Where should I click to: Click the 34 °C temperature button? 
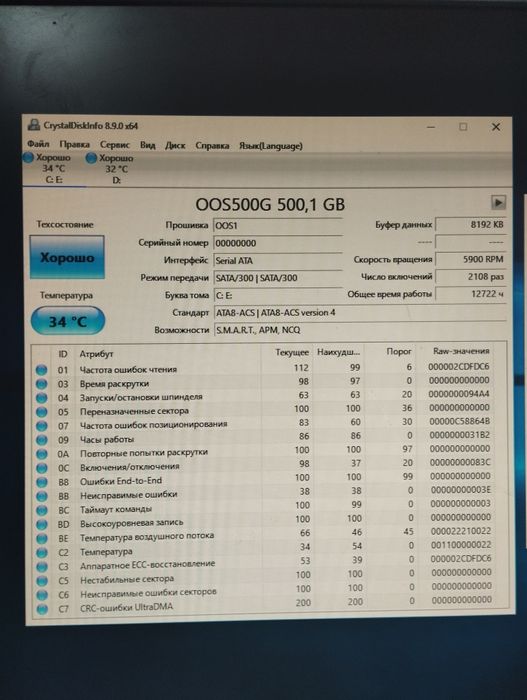68,321
